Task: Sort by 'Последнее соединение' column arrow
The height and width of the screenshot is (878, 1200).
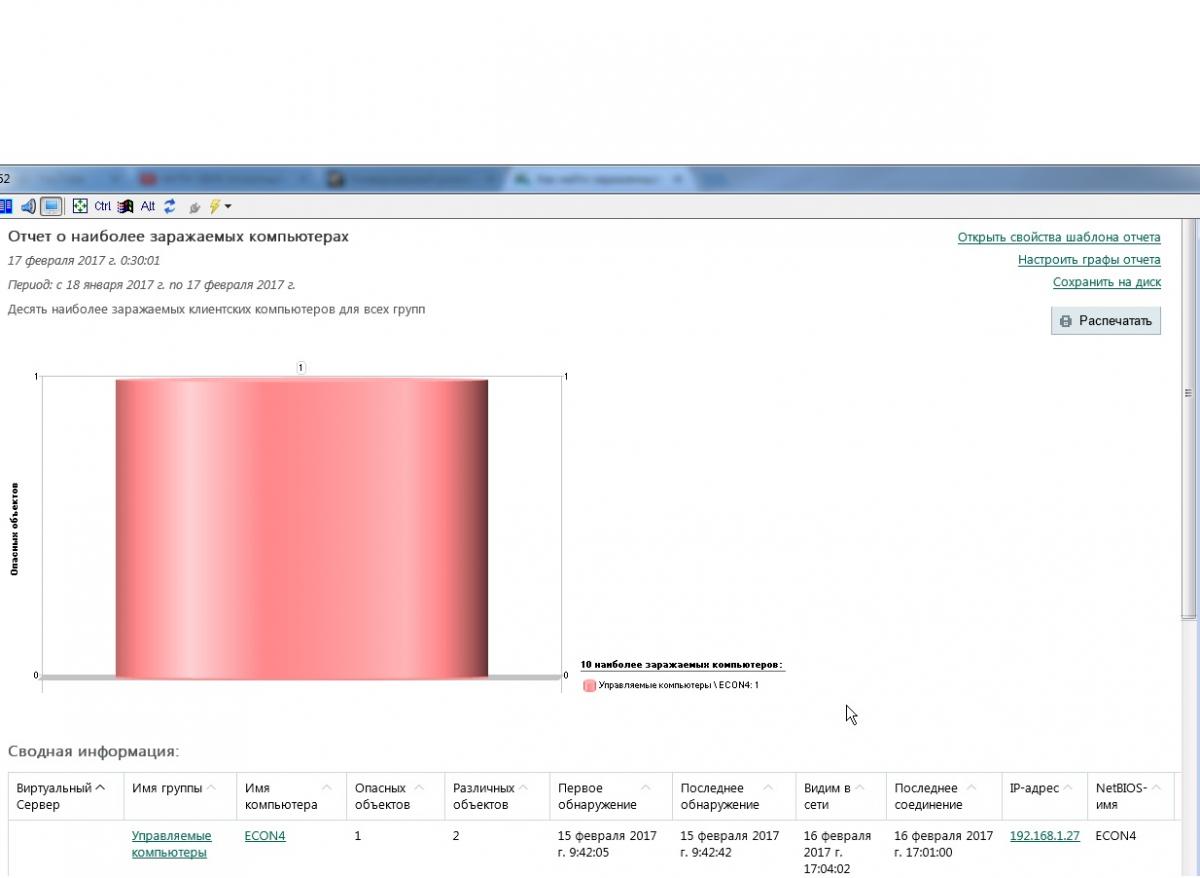Action: 973,788
